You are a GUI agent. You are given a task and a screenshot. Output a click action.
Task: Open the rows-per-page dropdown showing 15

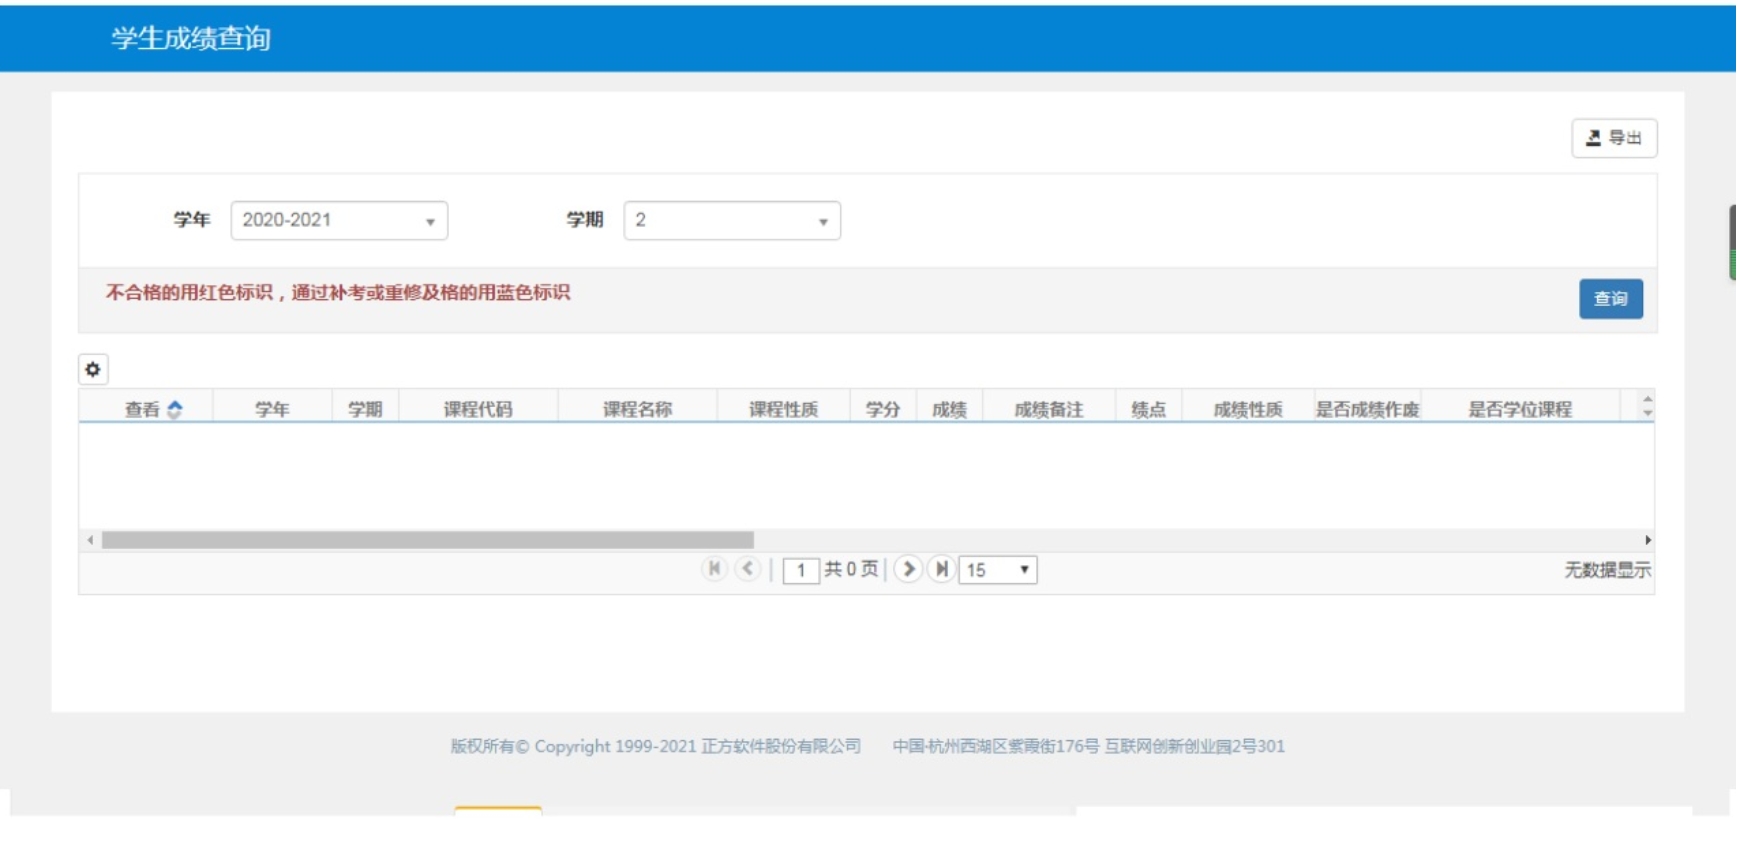[997, 570]
